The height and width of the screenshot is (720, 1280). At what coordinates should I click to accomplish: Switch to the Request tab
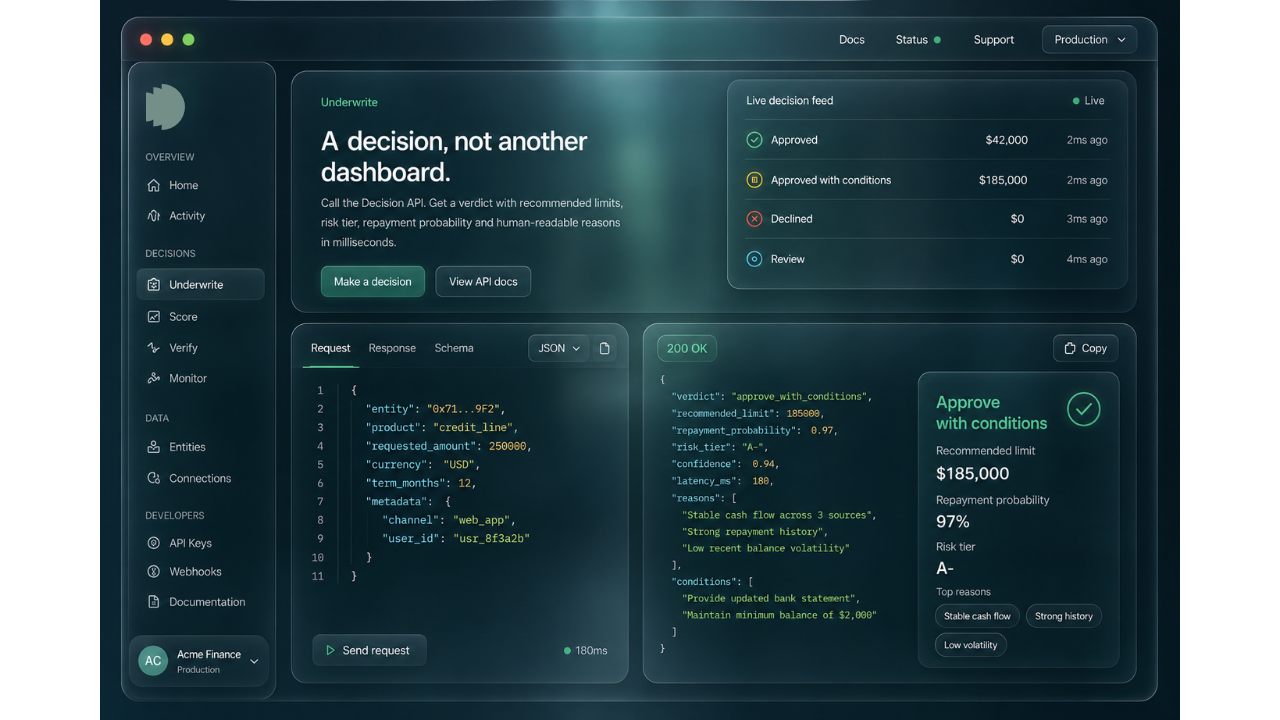click(330, 348)
